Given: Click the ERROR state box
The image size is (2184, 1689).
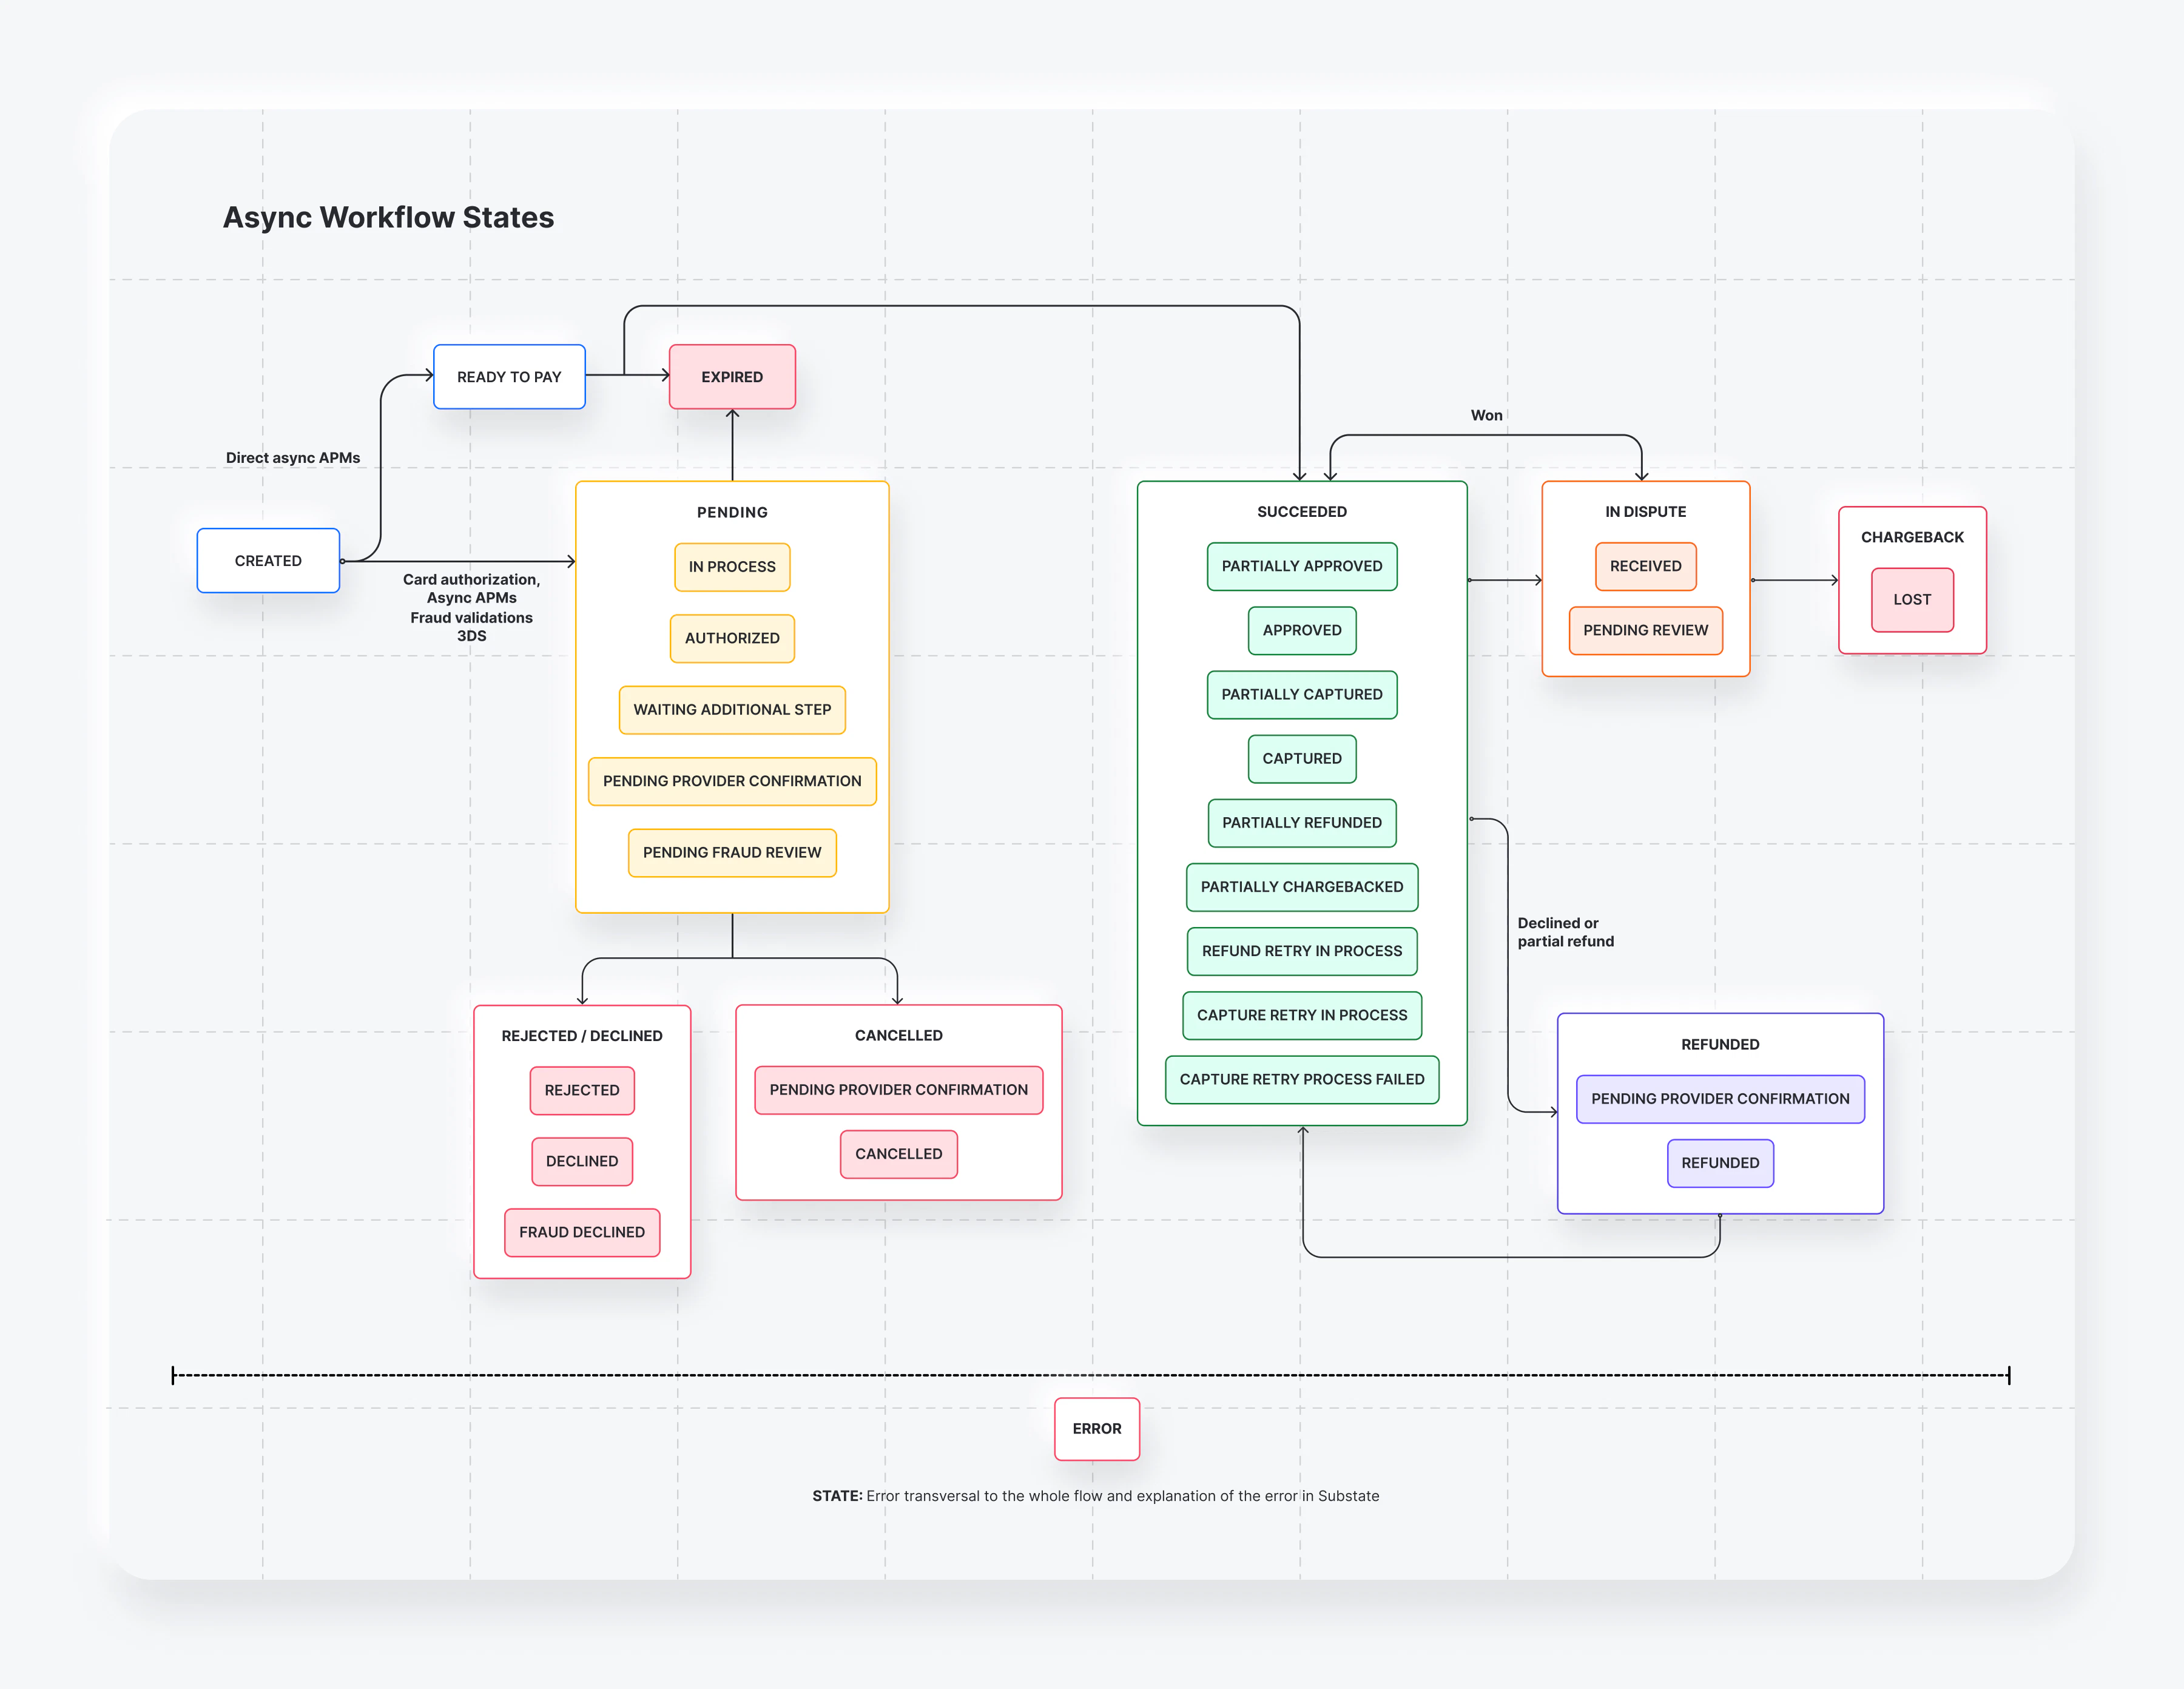Looking at the screenshot, I should coord(1097,1428).
